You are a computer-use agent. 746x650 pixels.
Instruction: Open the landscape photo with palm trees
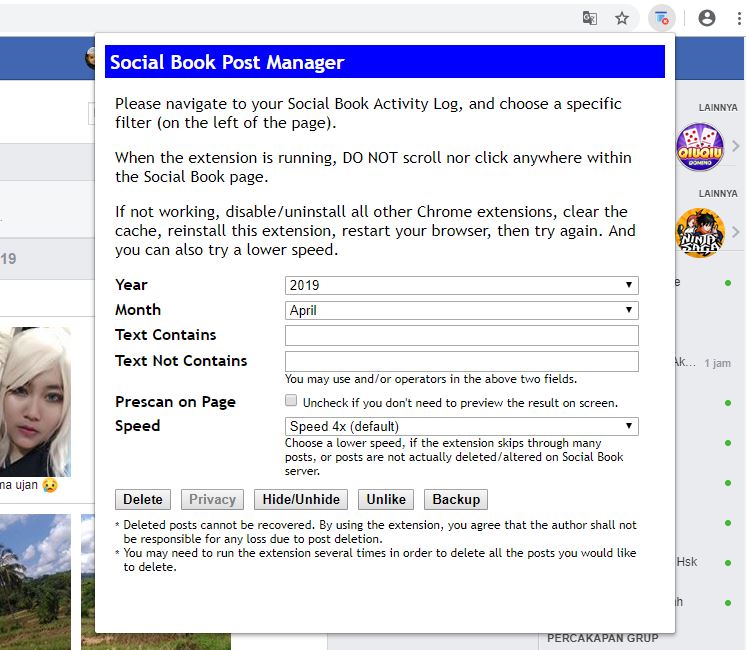tap(35, 581)
